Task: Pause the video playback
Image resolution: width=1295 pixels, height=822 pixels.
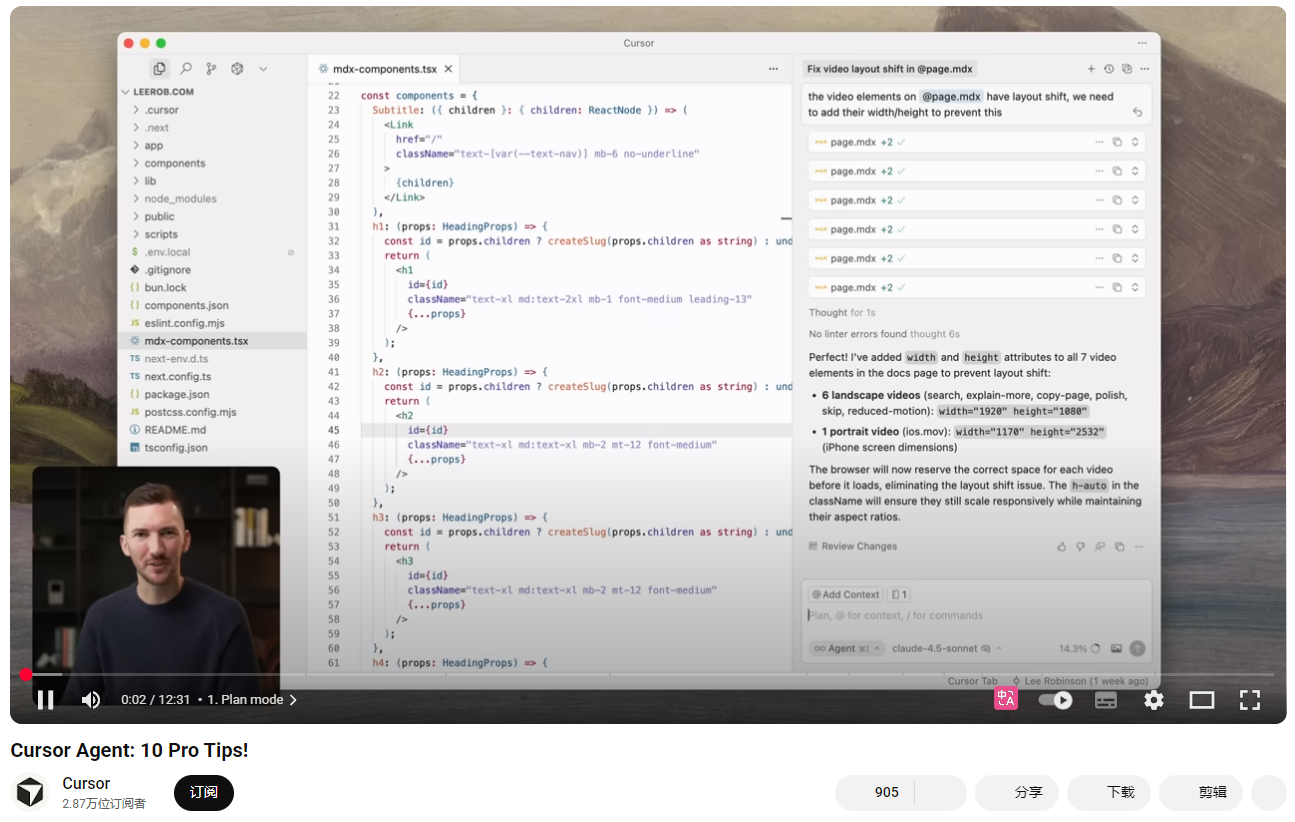Action: [45, 700]
